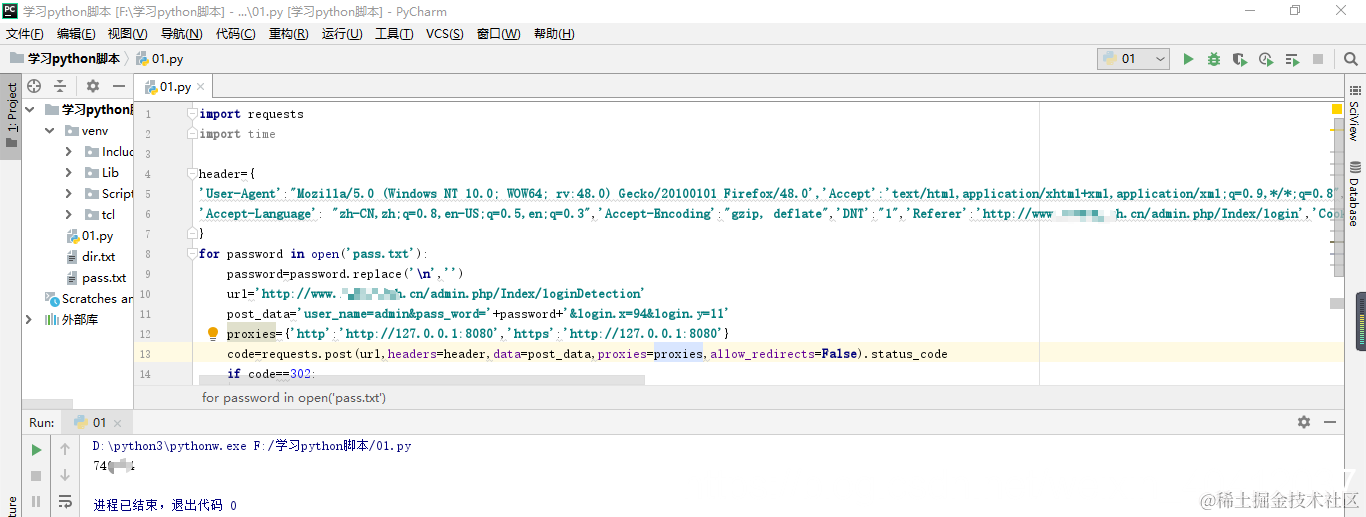Click pause output icon in Run panel
Screen dimensions: 1366x517
pyautogui.click(x=36, y=502)
